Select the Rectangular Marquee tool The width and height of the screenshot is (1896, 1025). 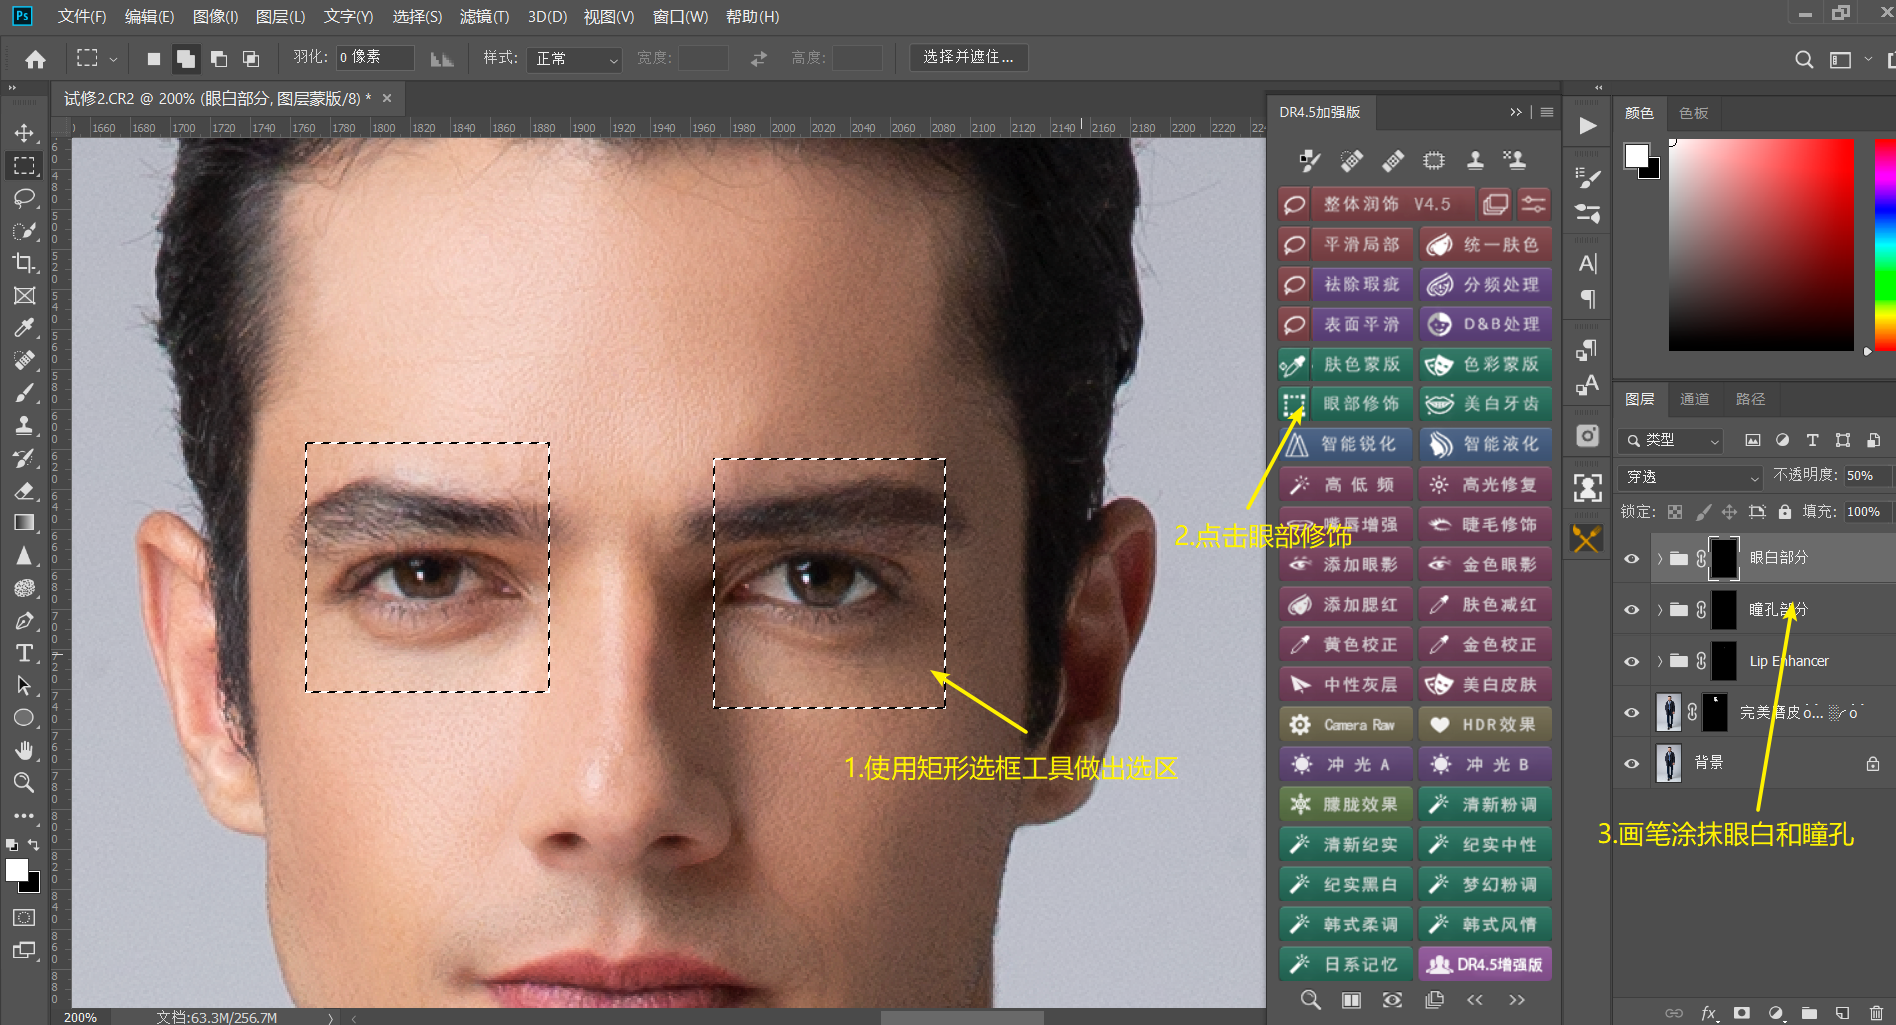coord(24,165)
